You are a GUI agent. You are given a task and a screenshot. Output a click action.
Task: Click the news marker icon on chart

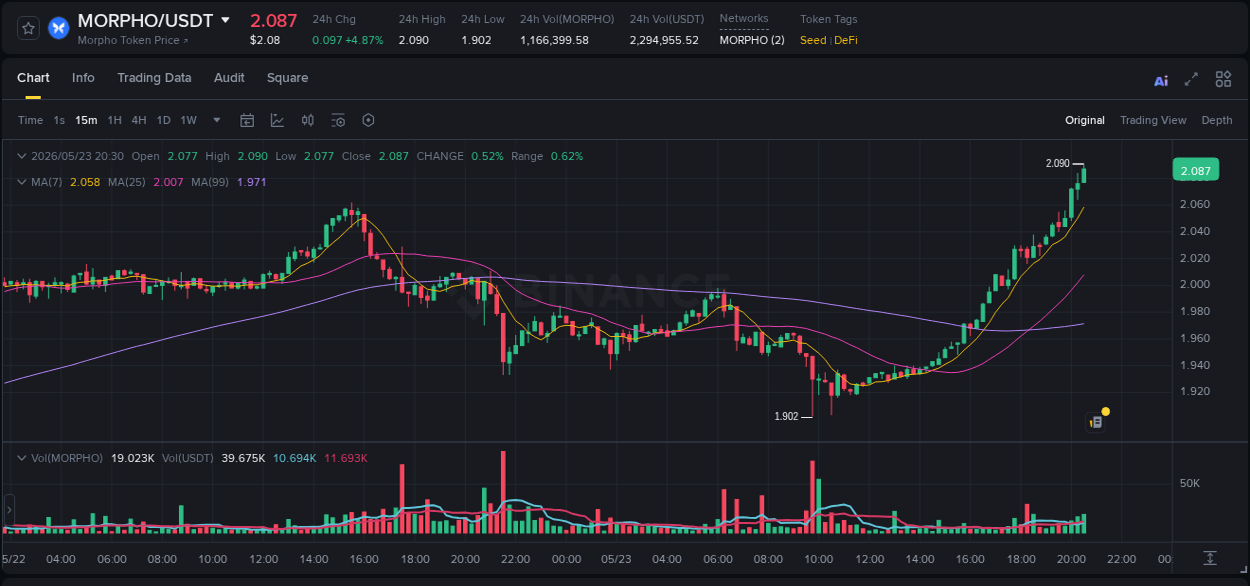(1095, 422)
